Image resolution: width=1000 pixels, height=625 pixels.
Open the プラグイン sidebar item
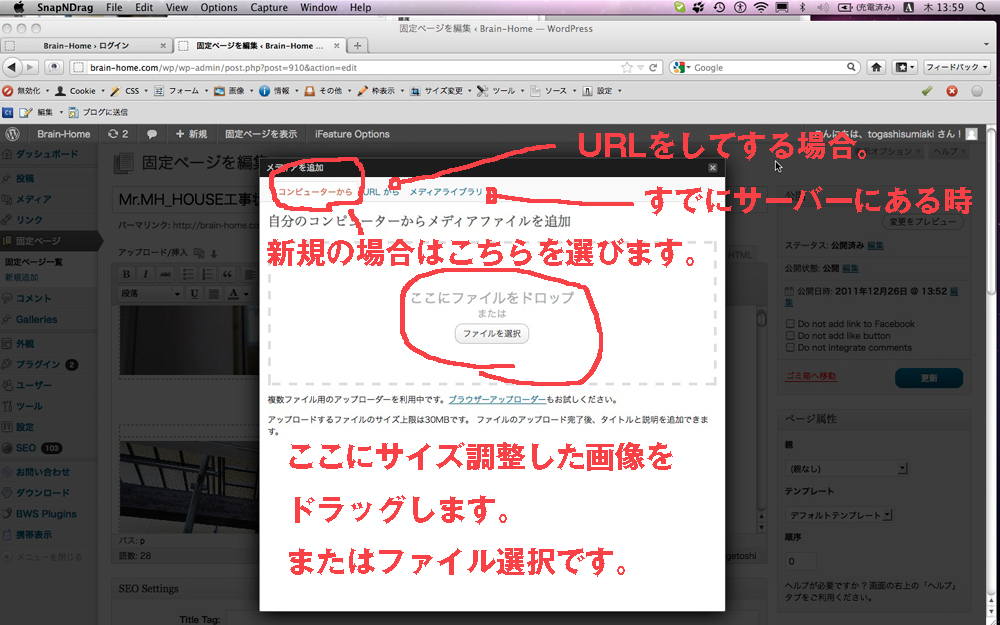(38, 365)
